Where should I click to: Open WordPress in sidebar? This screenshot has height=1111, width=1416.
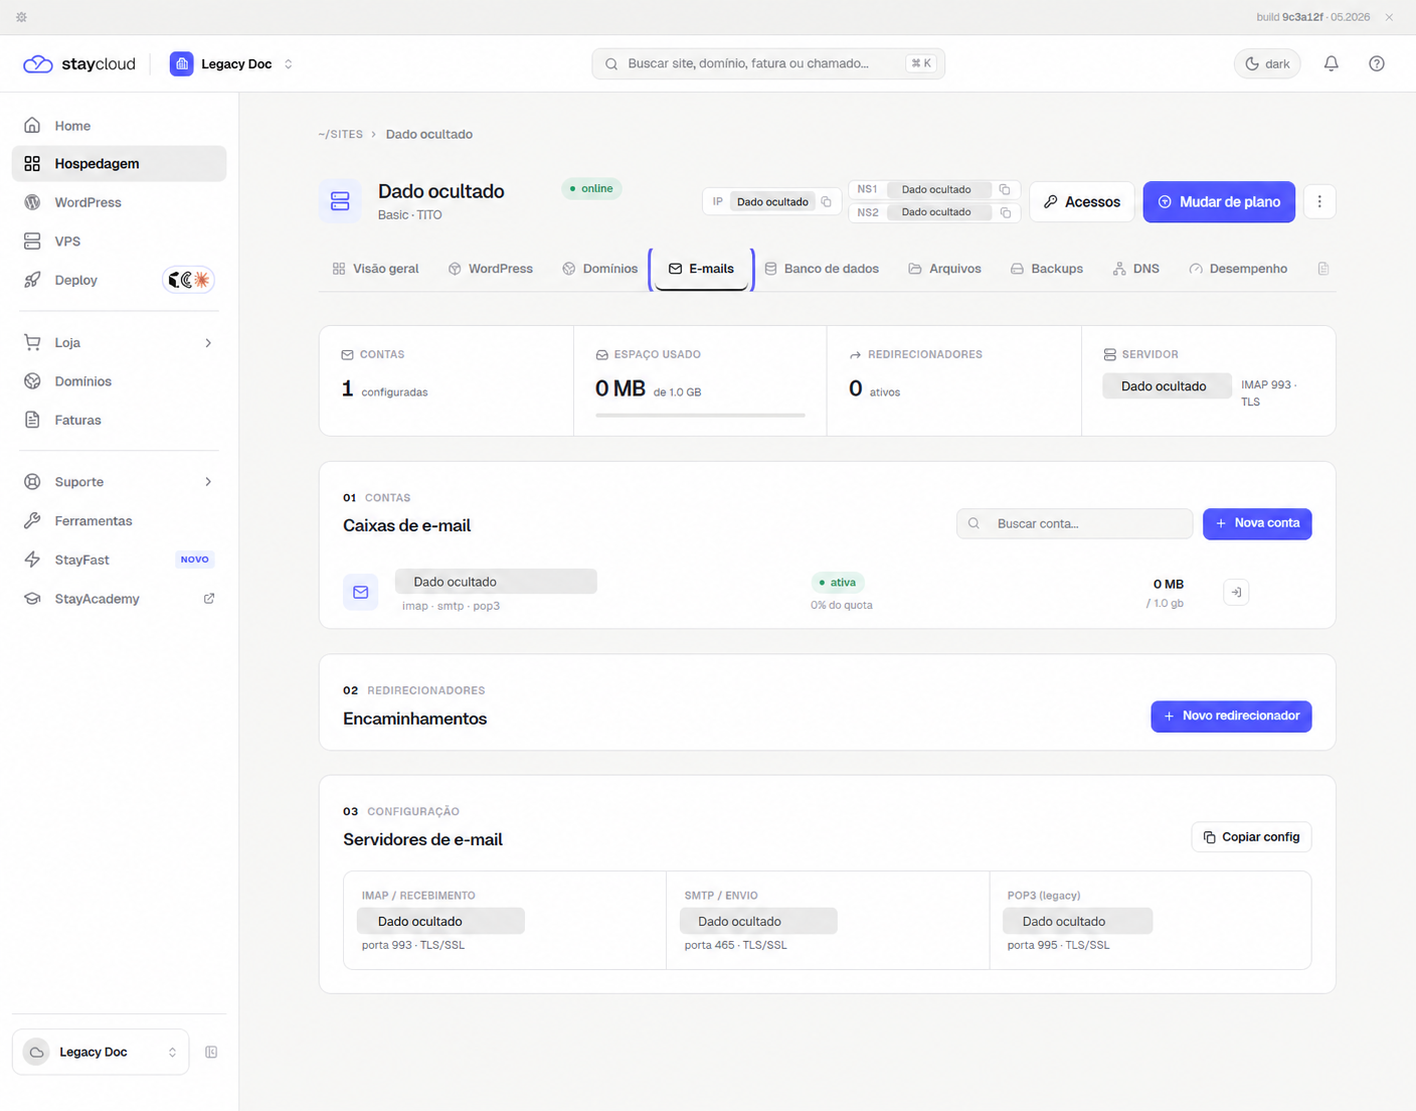[x=119, y=203]
